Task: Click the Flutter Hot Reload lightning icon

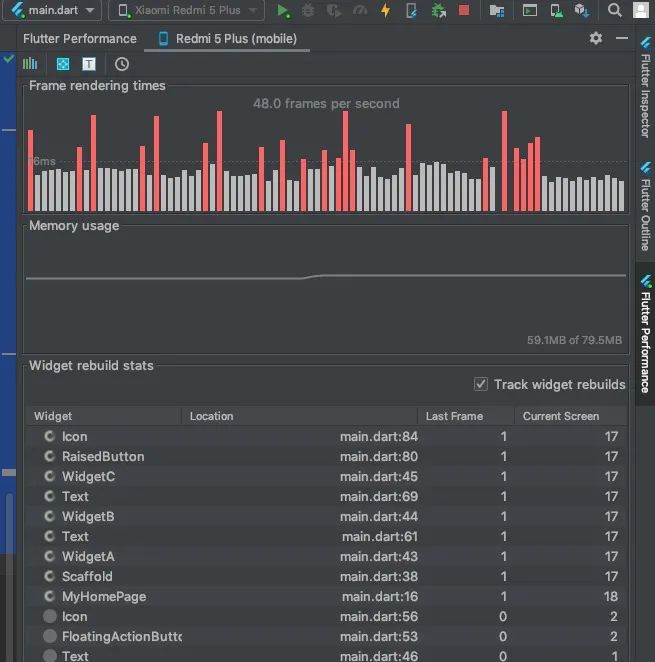Action: pos(386,11)
